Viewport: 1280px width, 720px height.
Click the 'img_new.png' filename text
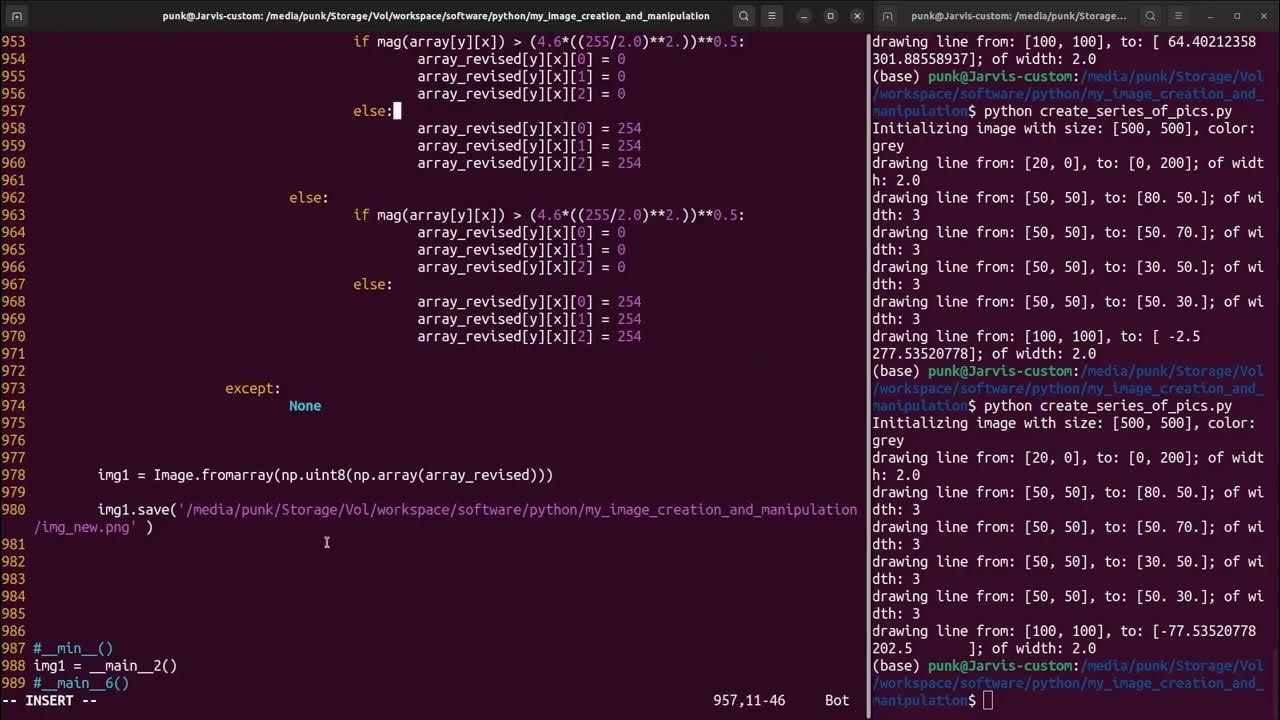click(x=89, y=527)
